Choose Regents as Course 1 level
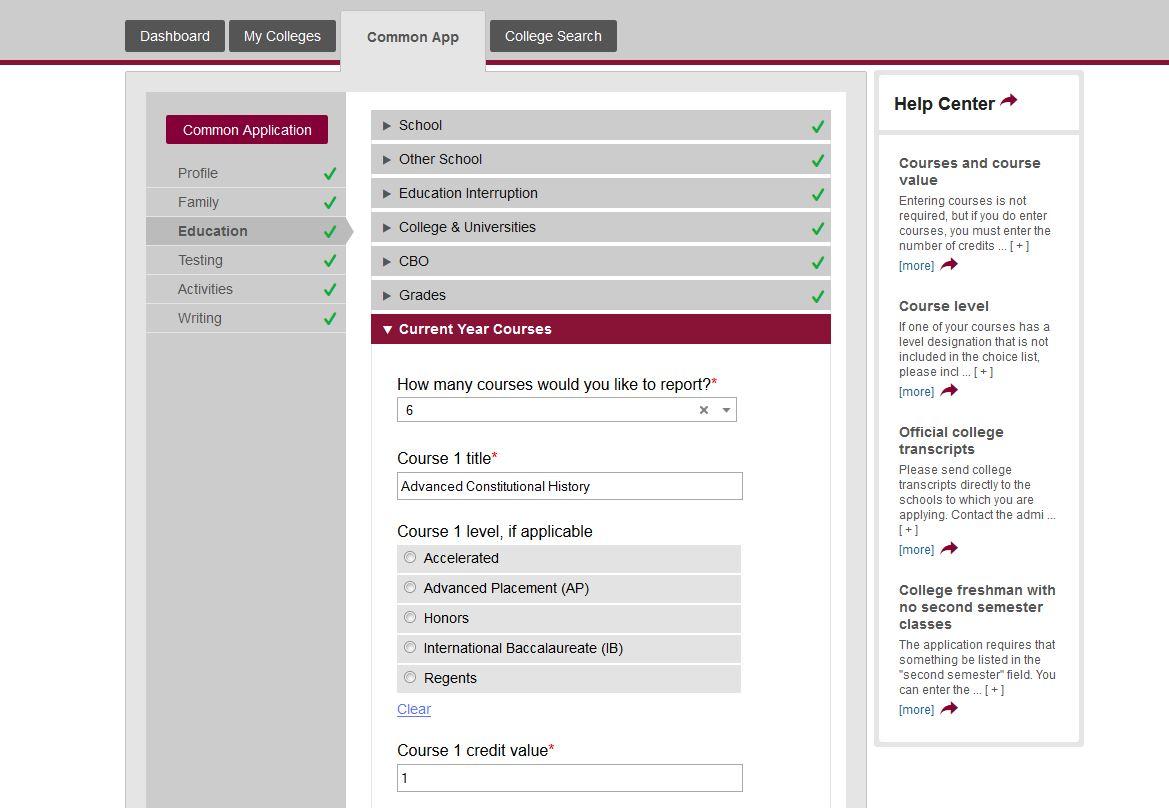The width and height of the screenshot is (1169, 808). [x=410, y=677]
